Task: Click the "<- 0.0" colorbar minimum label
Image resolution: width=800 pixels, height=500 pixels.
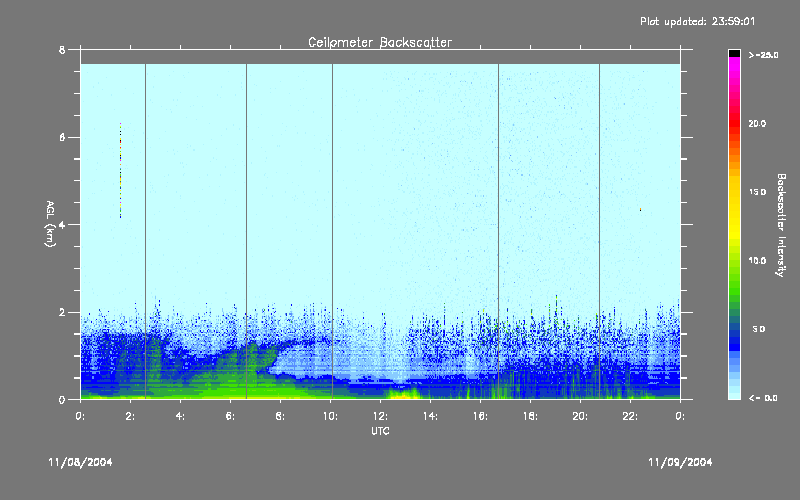Action: [763, 398]
